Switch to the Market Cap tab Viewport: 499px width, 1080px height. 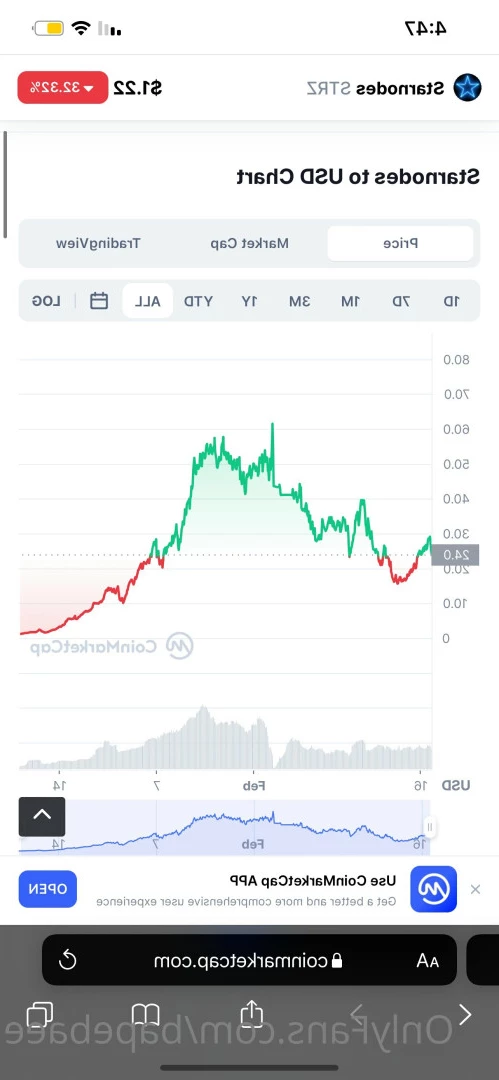[250, 243]
